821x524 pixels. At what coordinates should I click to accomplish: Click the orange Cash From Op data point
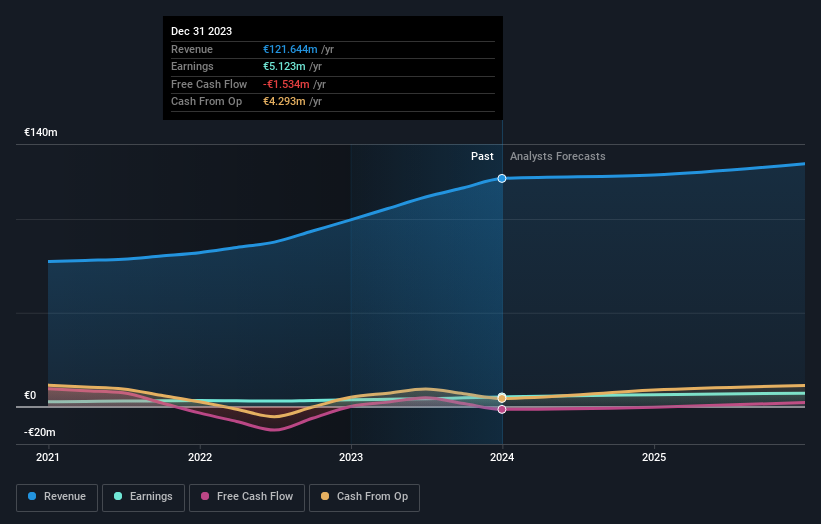coord(502,398)
